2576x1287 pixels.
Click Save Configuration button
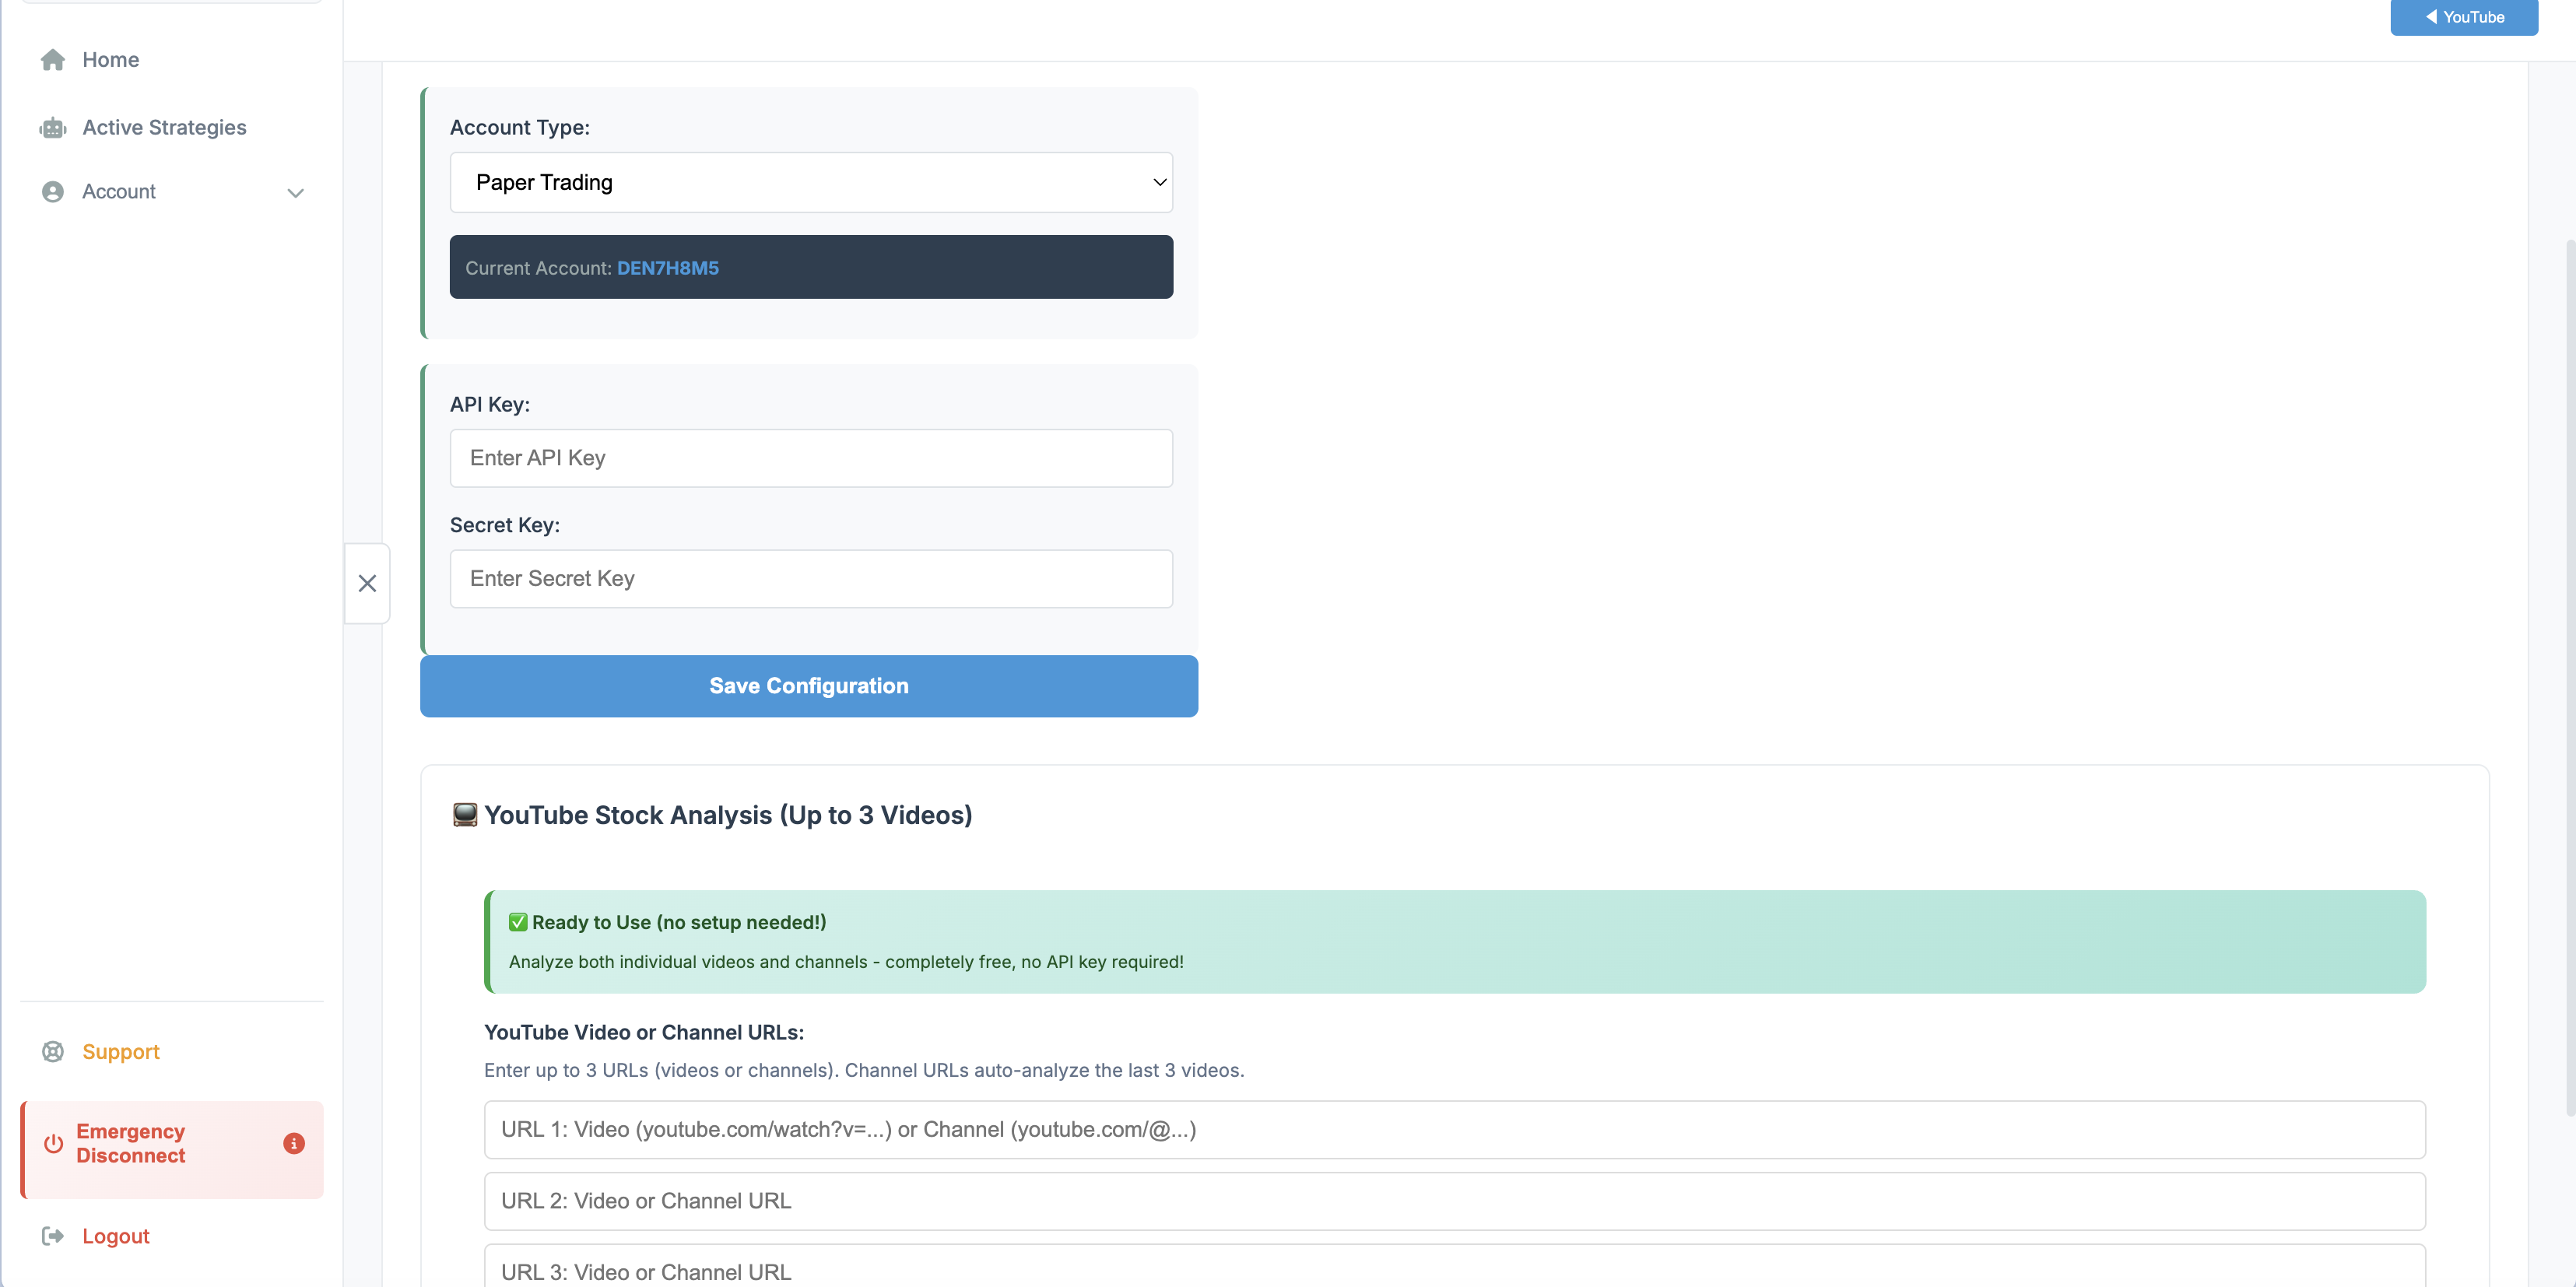[x=809, y=686]
